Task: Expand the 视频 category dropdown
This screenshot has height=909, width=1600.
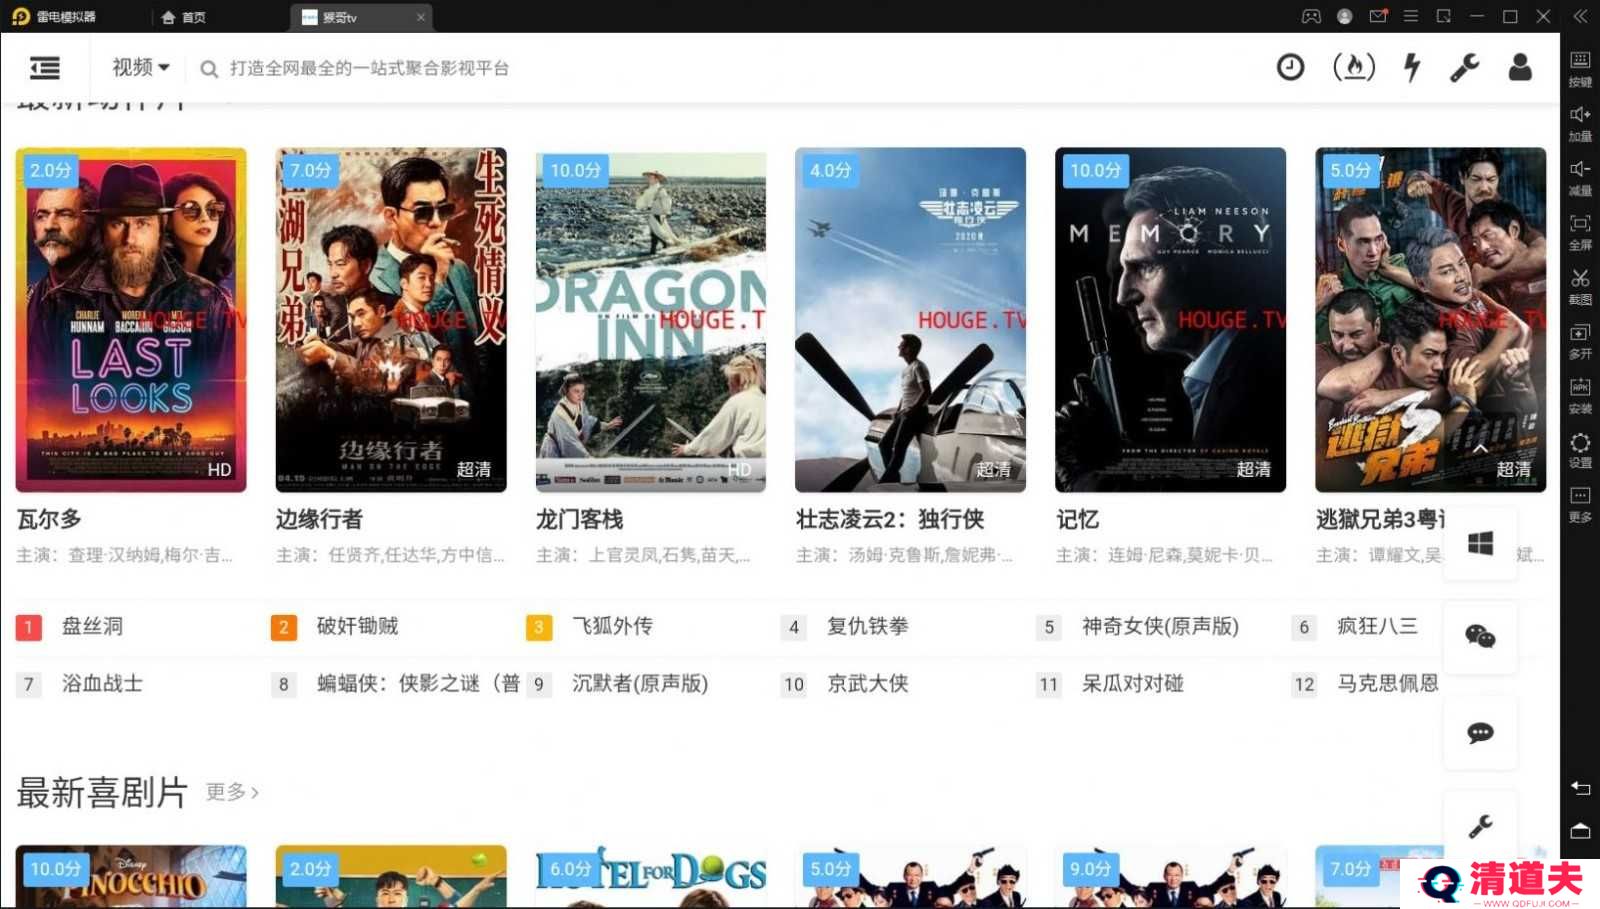Action: point(141,67)
